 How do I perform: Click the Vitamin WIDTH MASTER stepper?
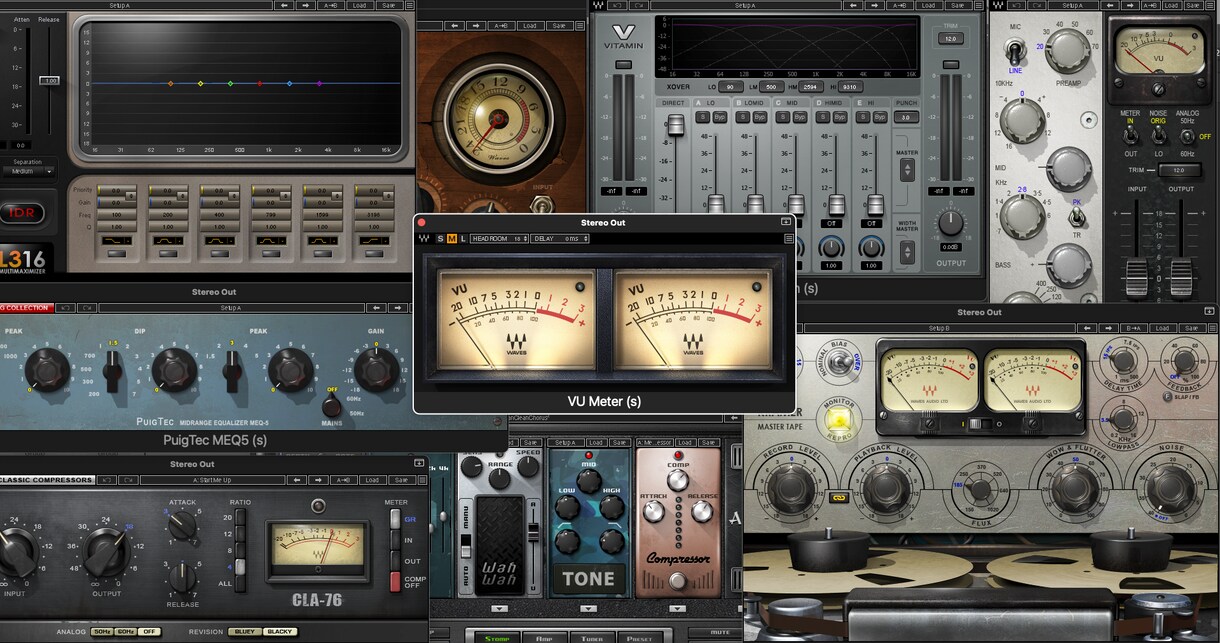tap(906, 250)
